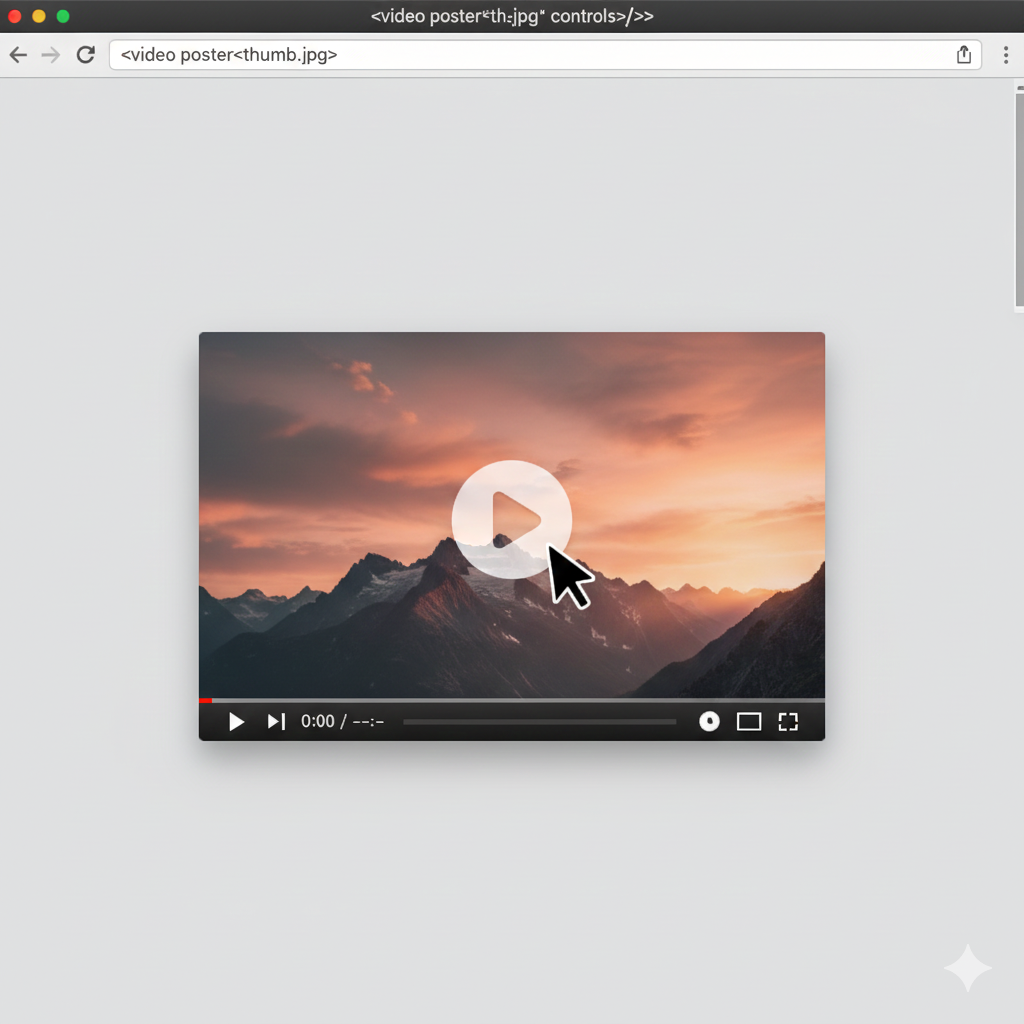Click the record-dot icon near the controls
This screenshot has height=1024, width=1024.
click(709, 721)
